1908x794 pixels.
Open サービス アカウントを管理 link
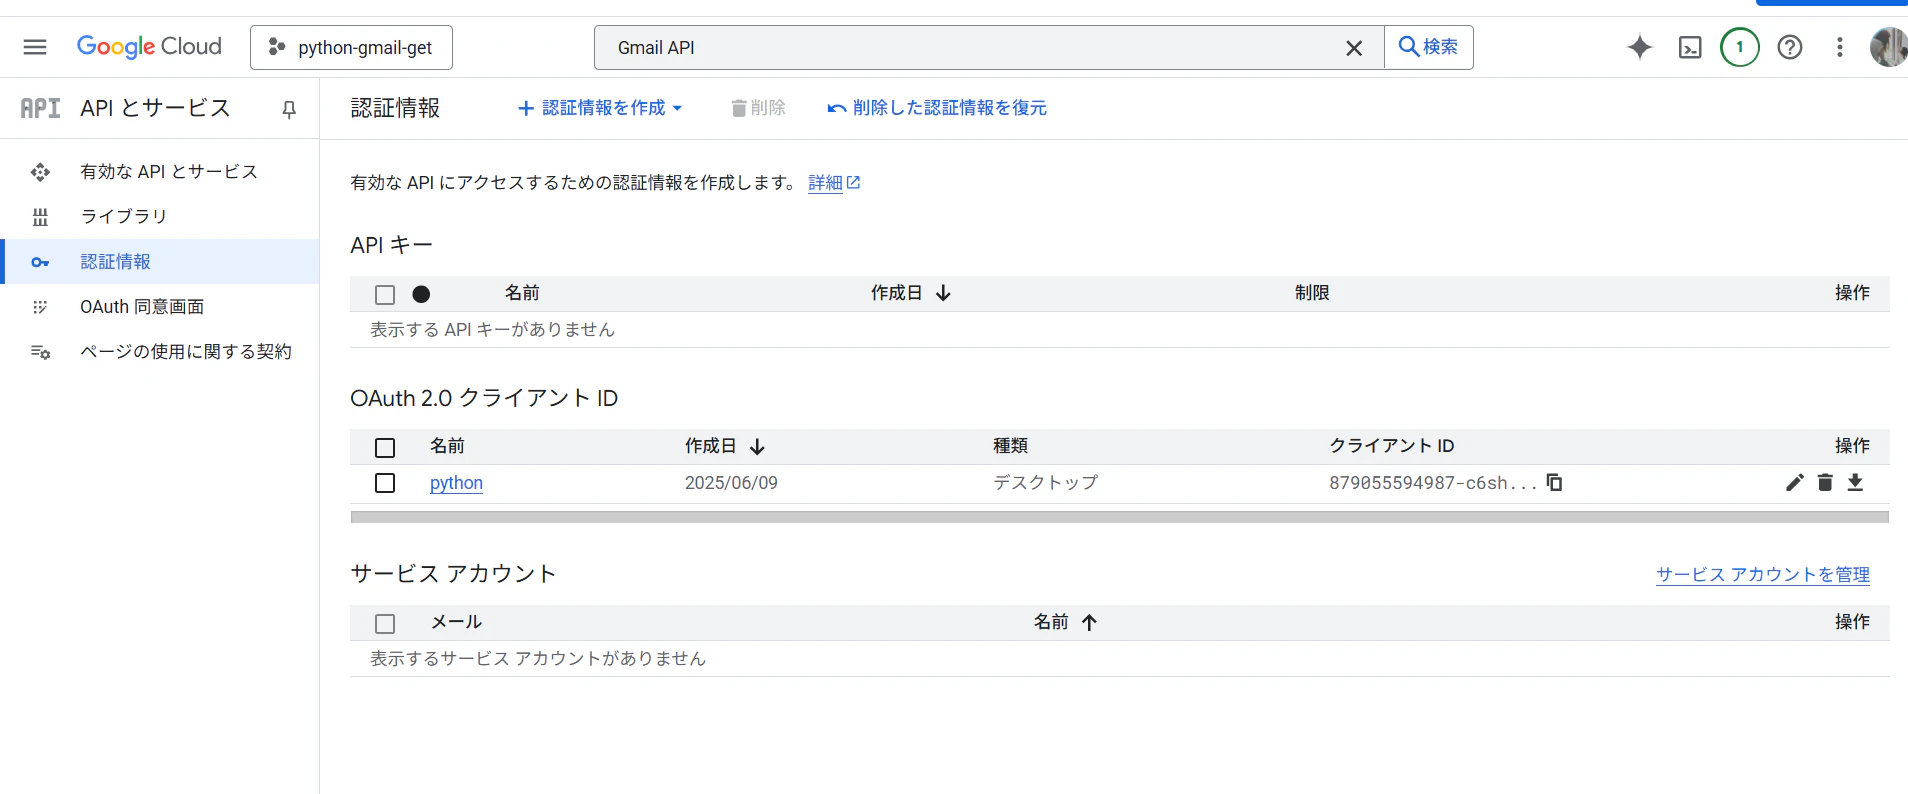coord(1763,575)
